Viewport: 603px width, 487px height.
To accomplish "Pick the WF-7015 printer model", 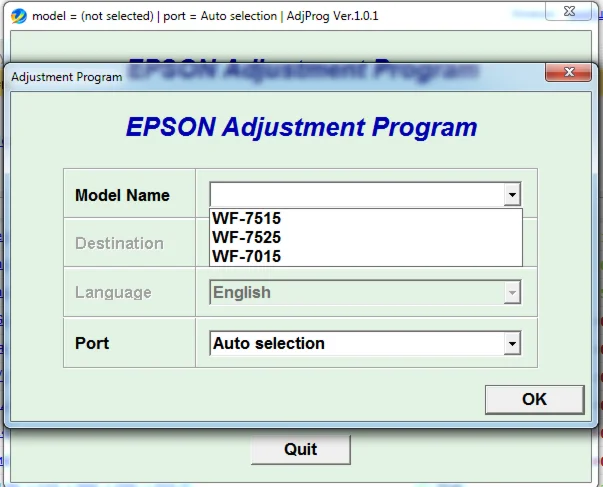I will (246, 256).
